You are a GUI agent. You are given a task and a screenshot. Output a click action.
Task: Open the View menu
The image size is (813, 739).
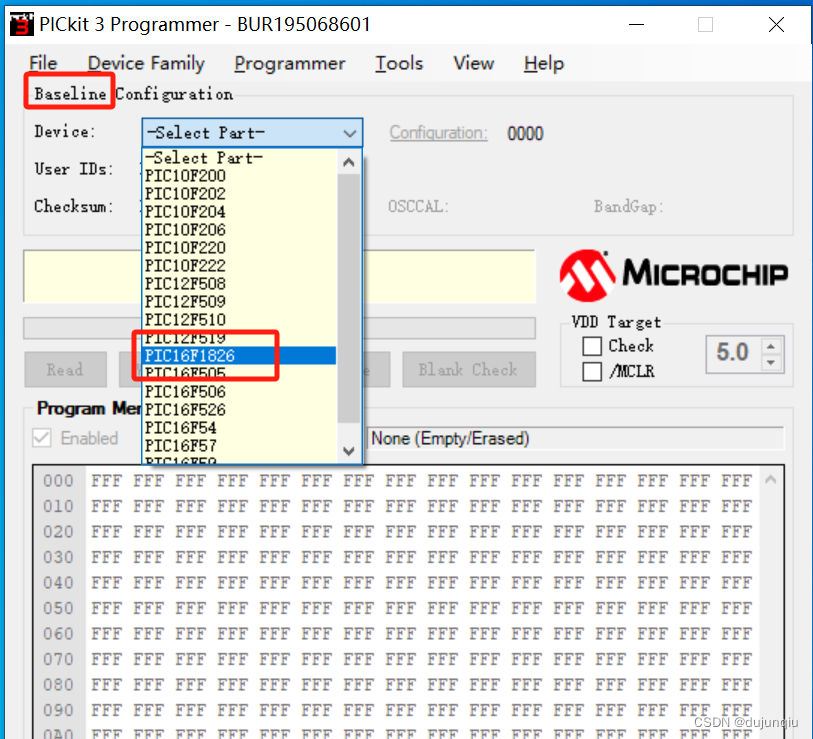473,63
